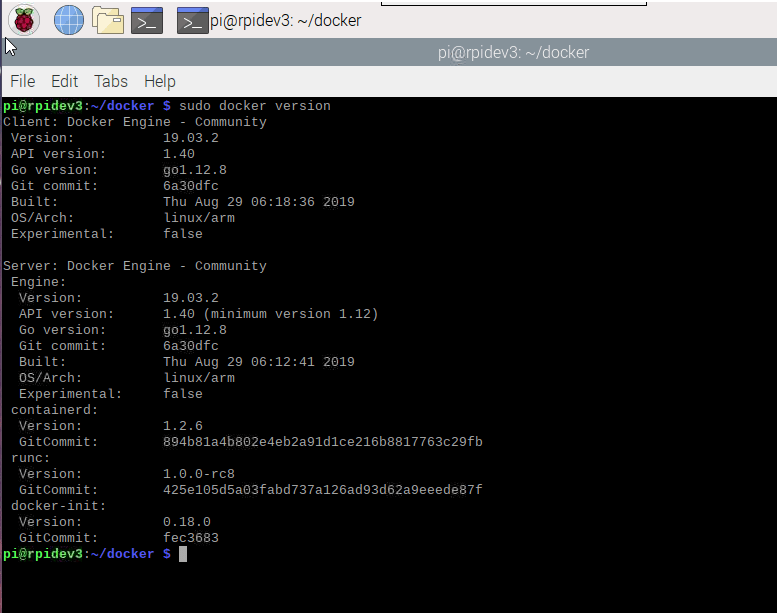This screenshot has height=613, width=777.
Task: Click containerd GitCommit hash starting 894b81a4
Action: pyautogui.click(x=323, y=442)
